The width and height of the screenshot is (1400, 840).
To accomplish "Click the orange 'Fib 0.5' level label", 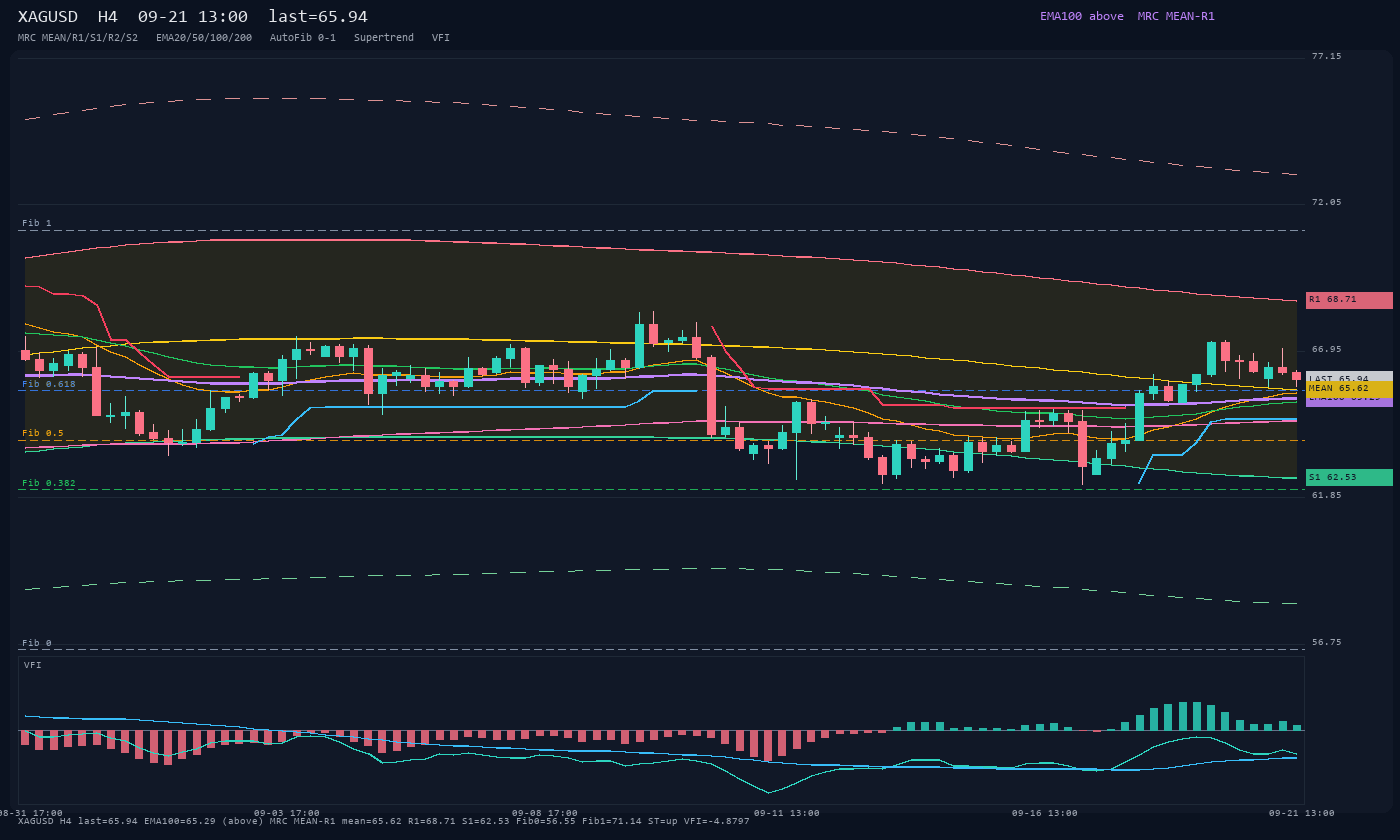I will click(43, 433).
